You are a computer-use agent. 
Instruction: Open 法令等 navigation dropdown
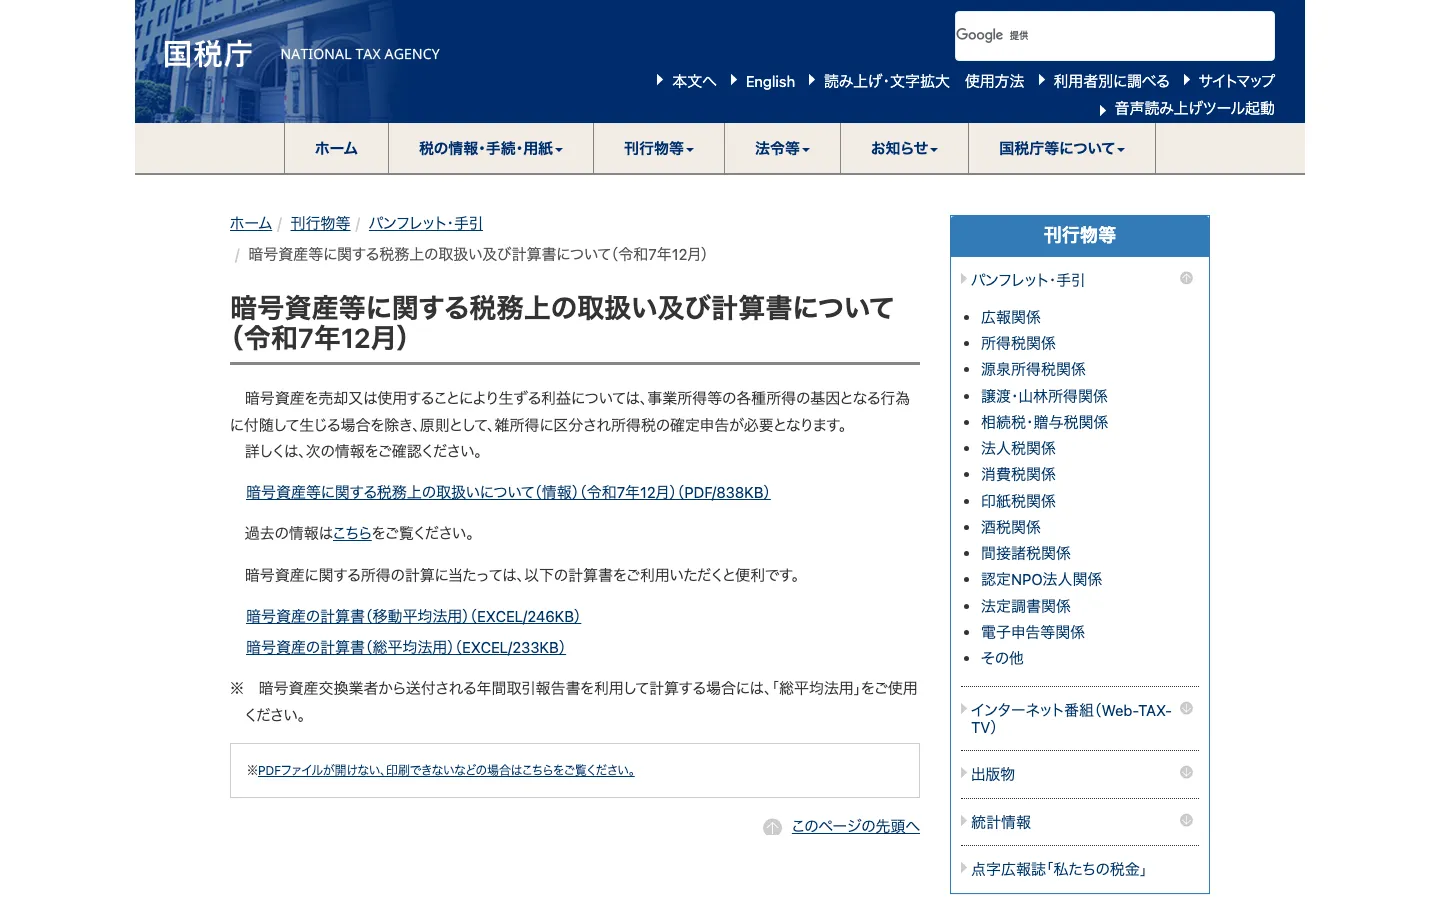click(782, 148)
